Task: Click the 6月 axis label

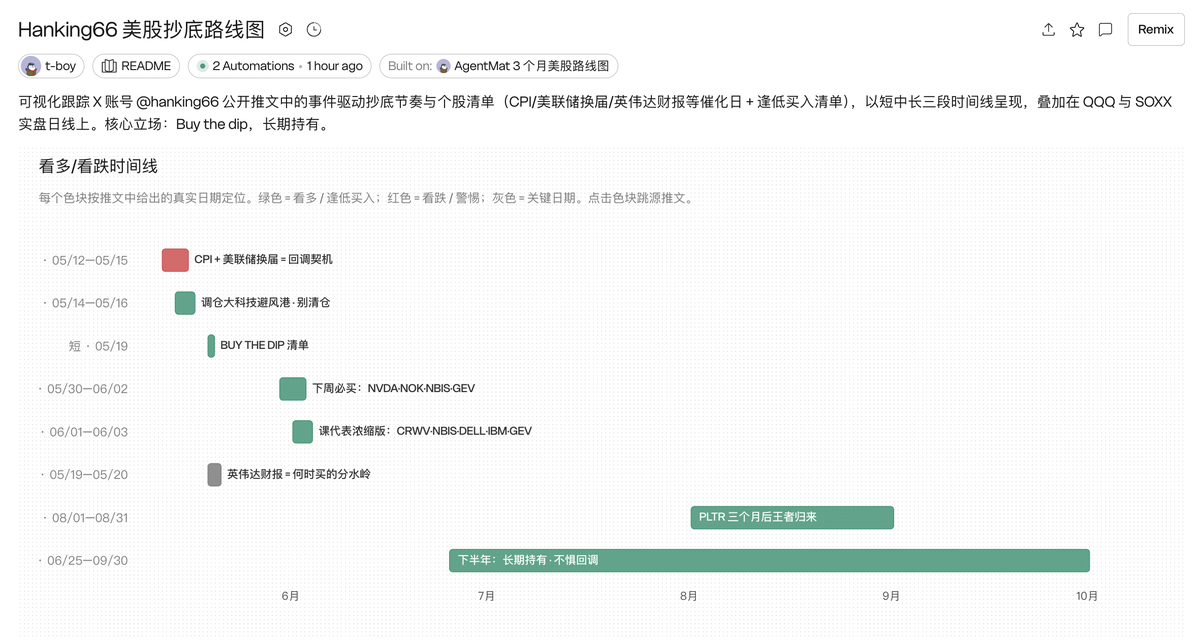Action: (x=290, y=596)
